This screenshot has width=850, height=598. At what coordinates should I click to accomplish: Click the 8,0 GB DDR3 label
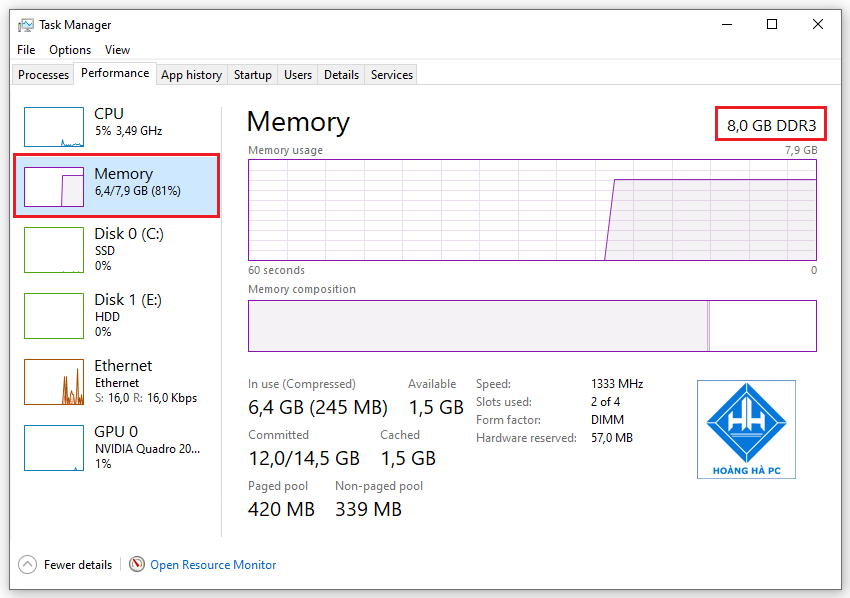click(771, 123)
